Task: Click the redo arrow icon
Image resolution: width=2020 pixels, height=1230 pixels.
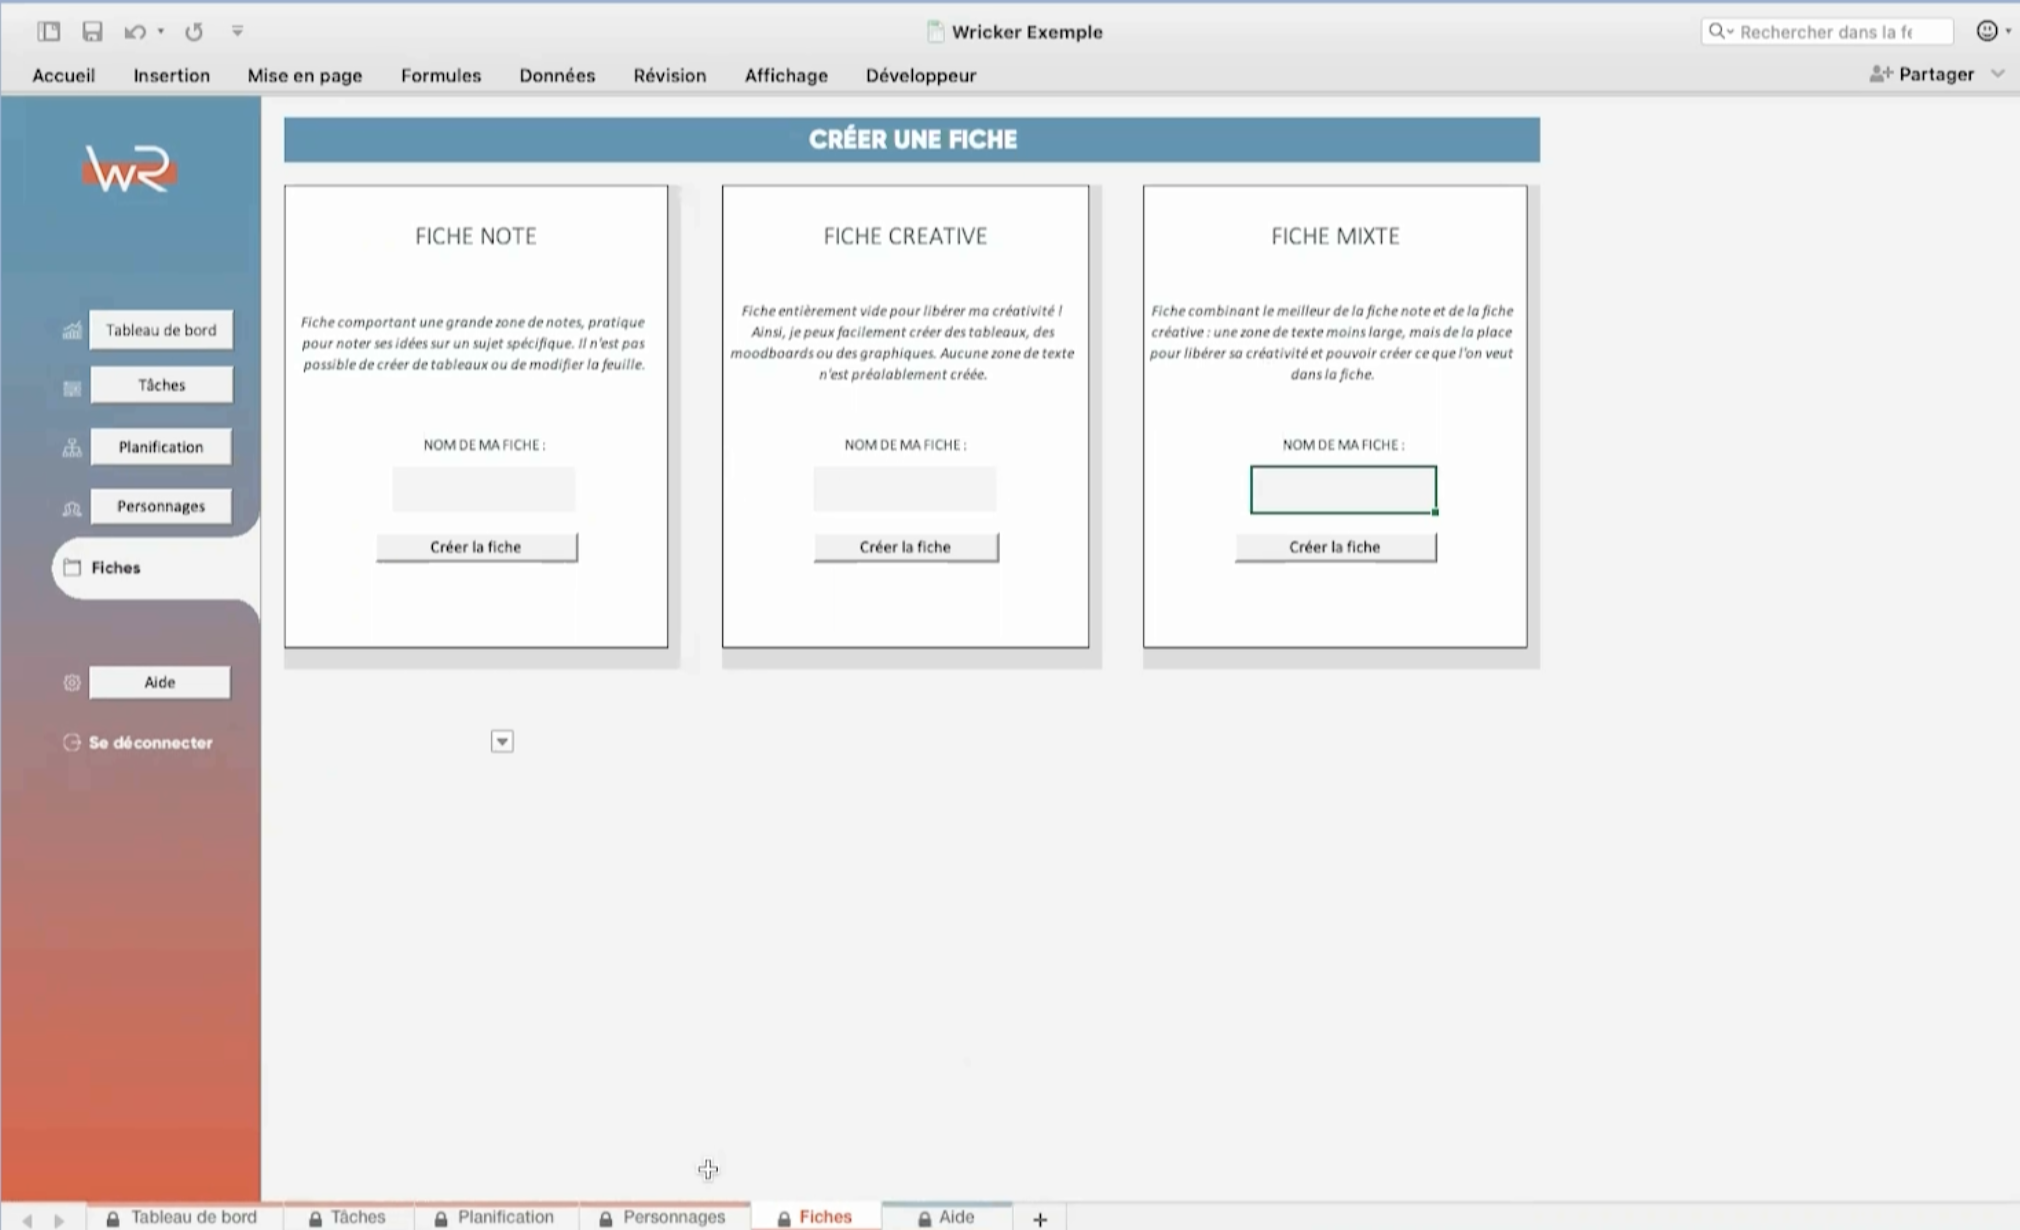Action: click(x=194, y=32)
